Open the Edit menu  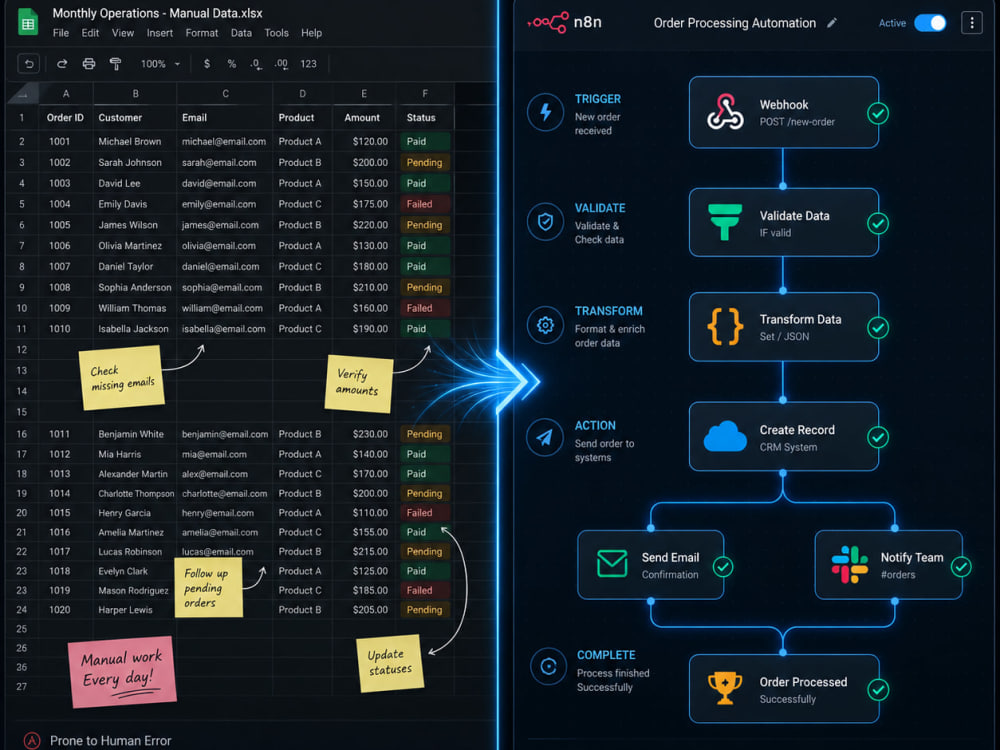point(90,33)
